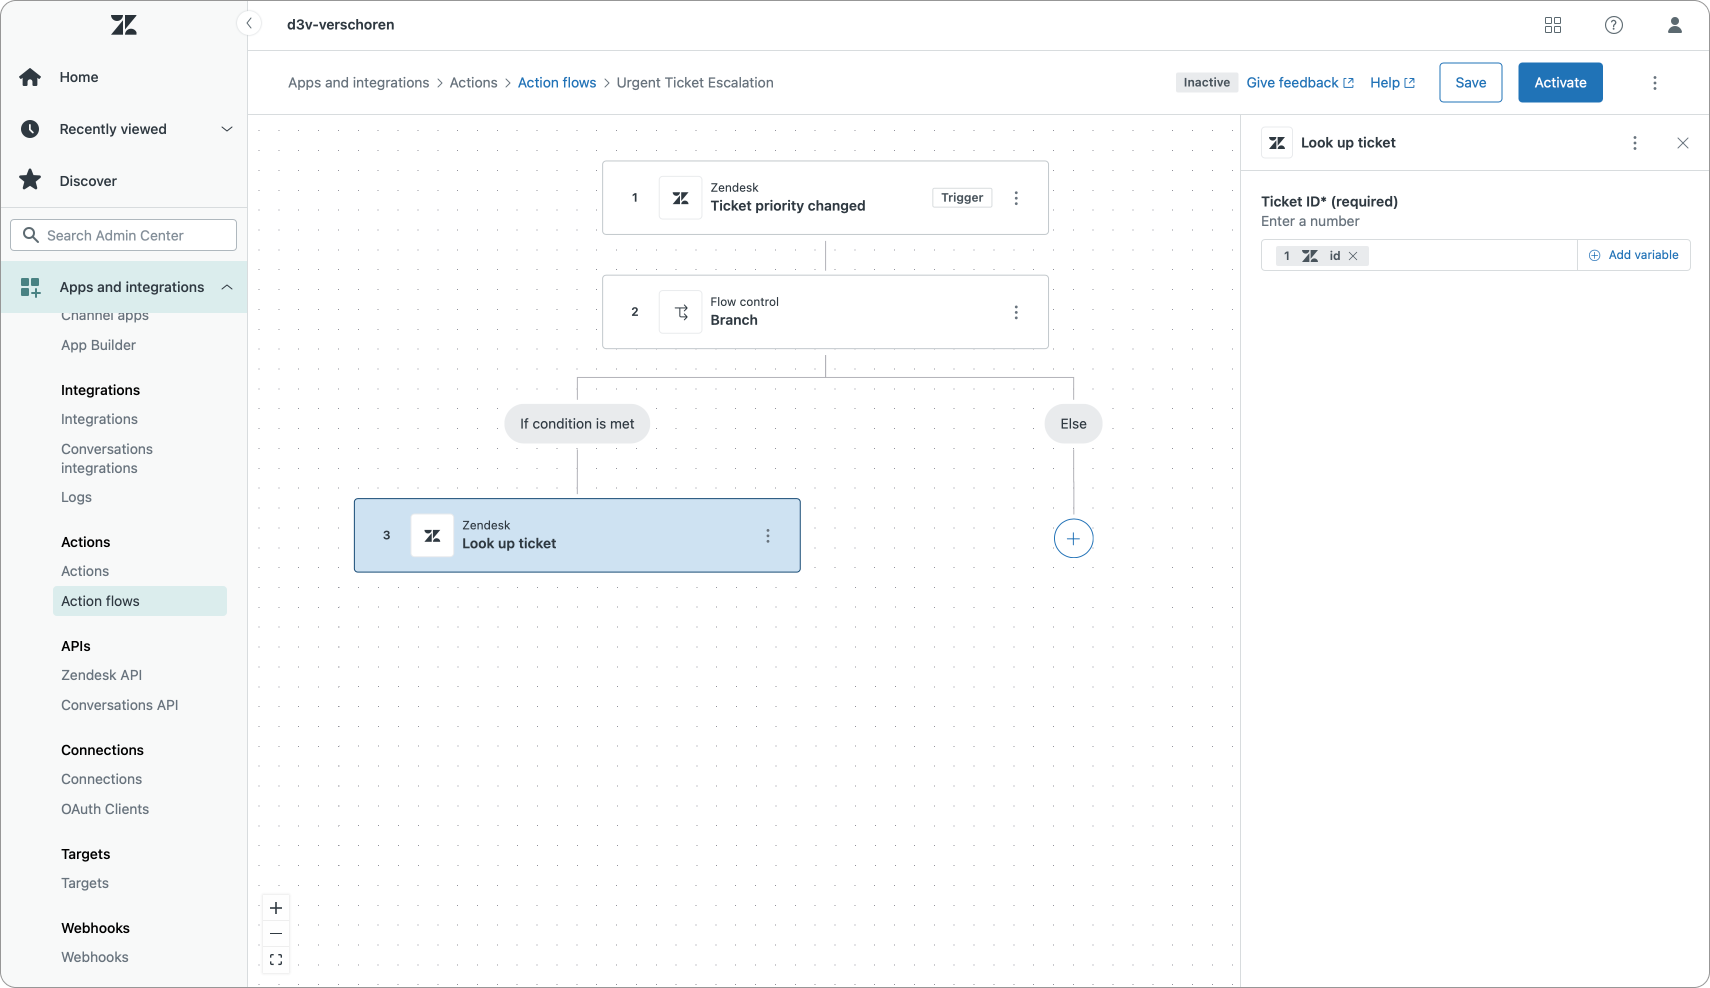Add a step under the Else branch
Screen dimensions: 1710x988
point(1073,539)
